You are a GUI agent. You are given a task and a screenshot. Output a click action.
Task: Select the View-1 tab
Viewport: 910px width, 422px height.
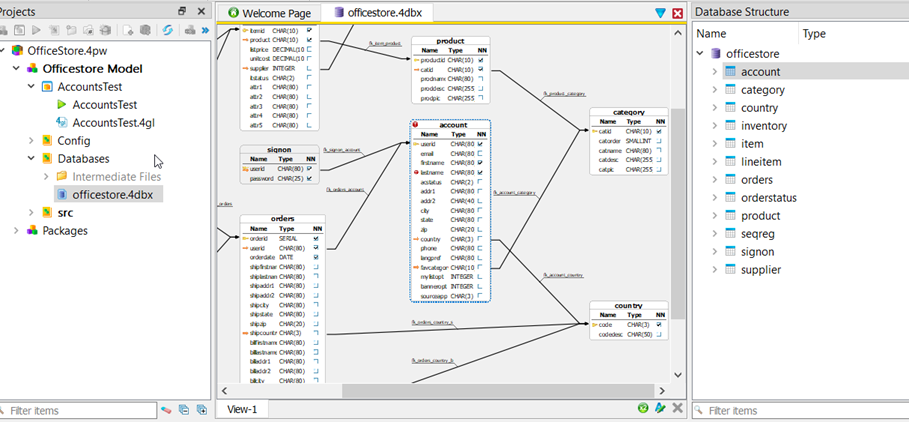point(242,409)
